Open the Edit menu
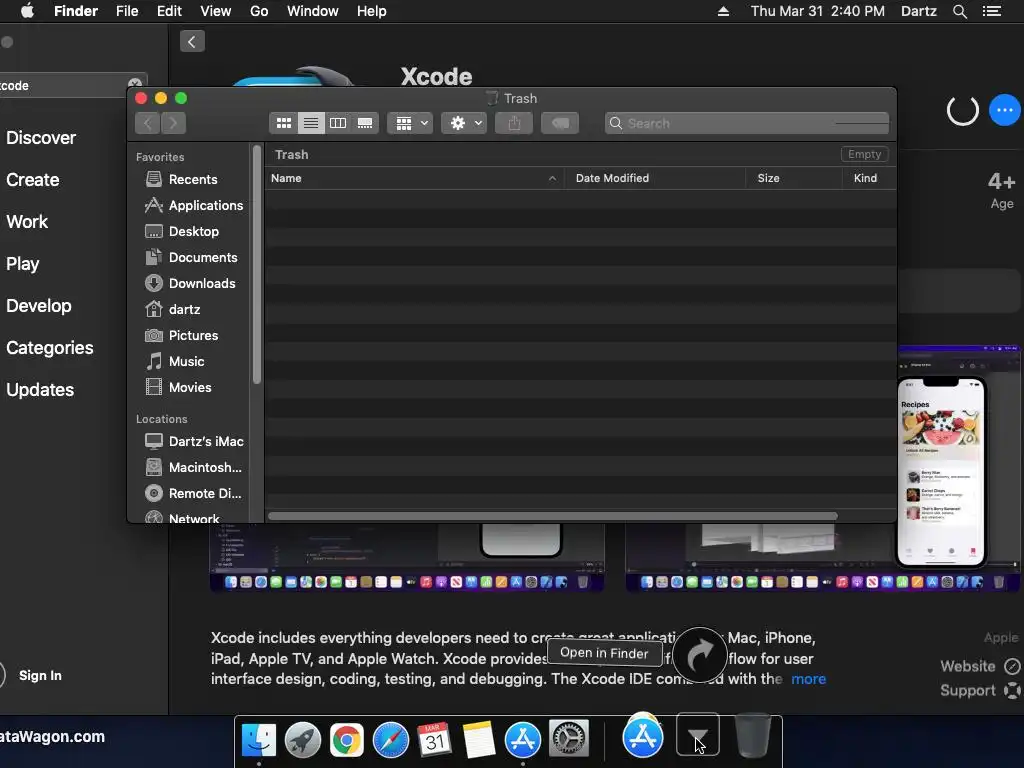 coord(169,11)
